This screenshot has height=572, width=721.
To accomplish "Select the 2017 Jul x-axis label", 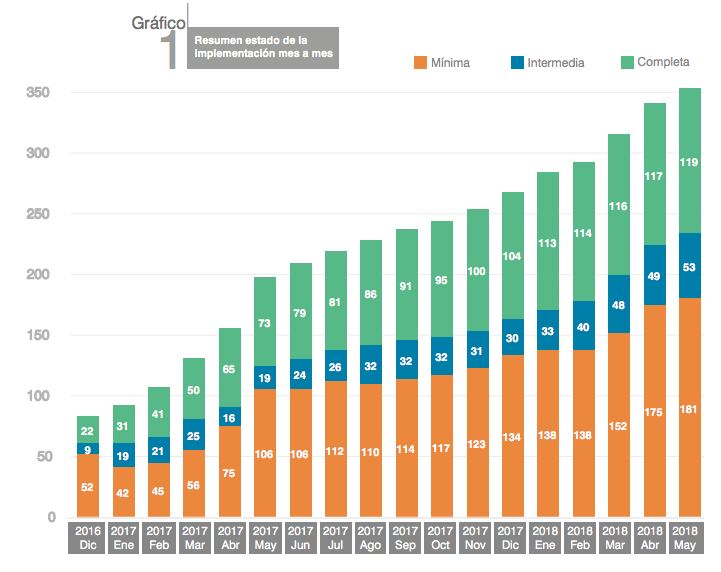I will click(336, 537).
